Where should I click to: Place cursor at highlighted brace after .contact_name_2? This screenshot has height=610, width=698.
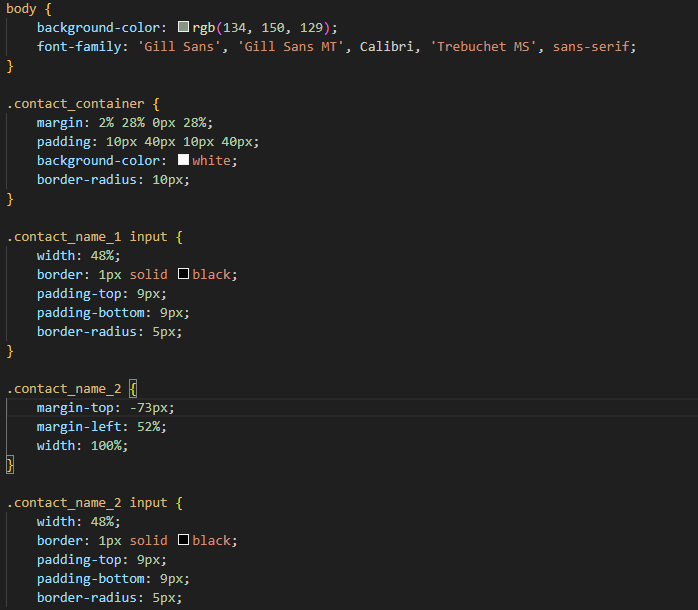(x=133, y=389)
